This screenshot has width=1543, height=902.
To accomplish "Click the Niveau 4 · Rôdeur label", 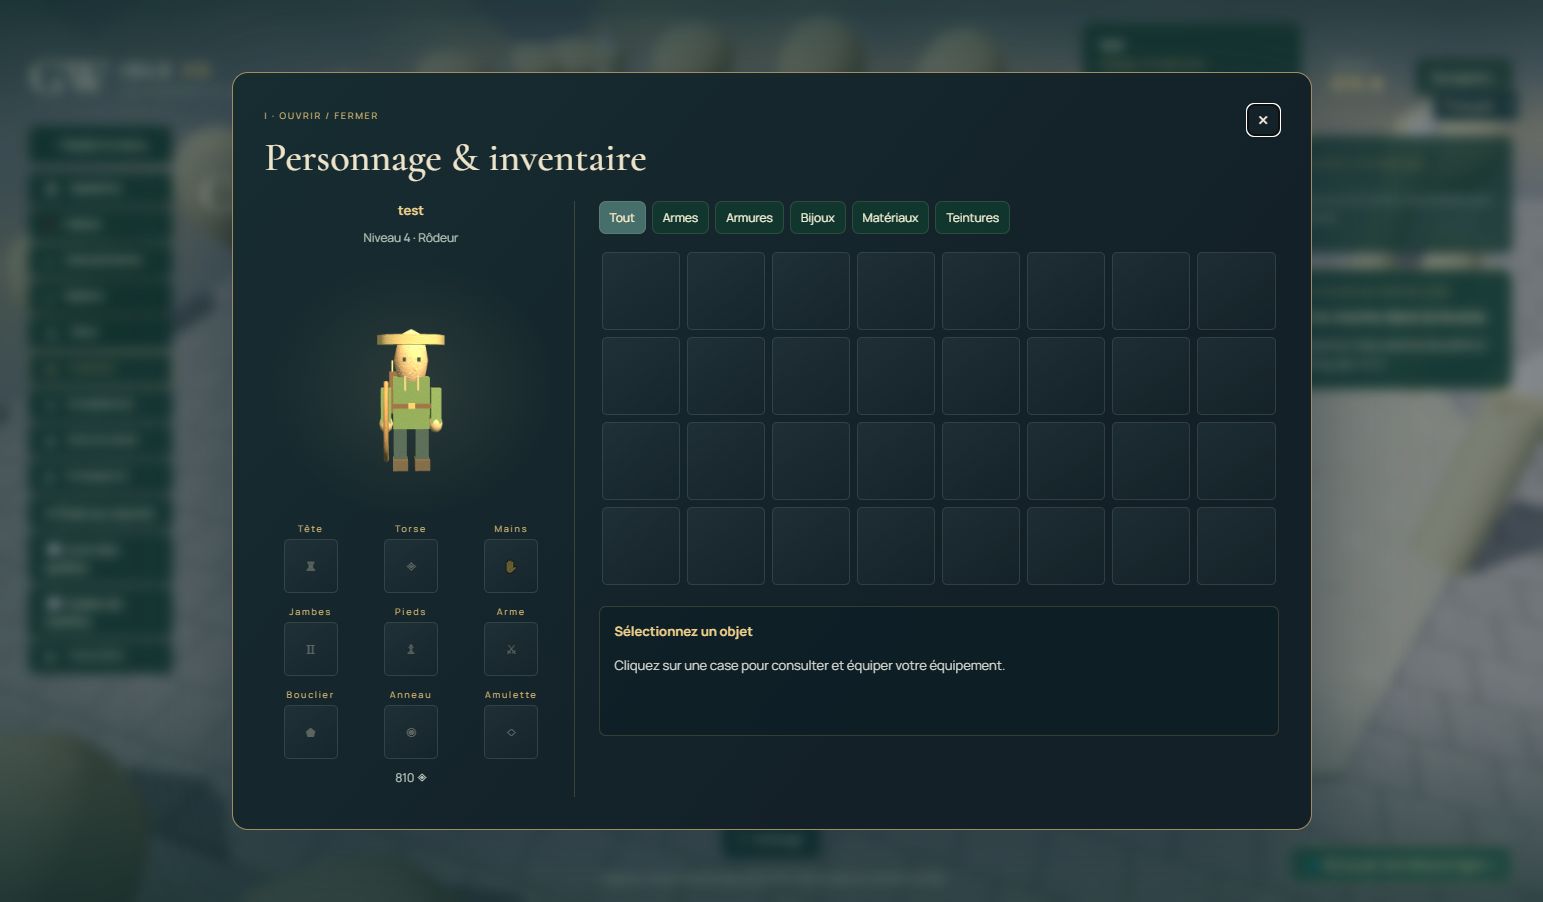I will (x=410, y=238).
